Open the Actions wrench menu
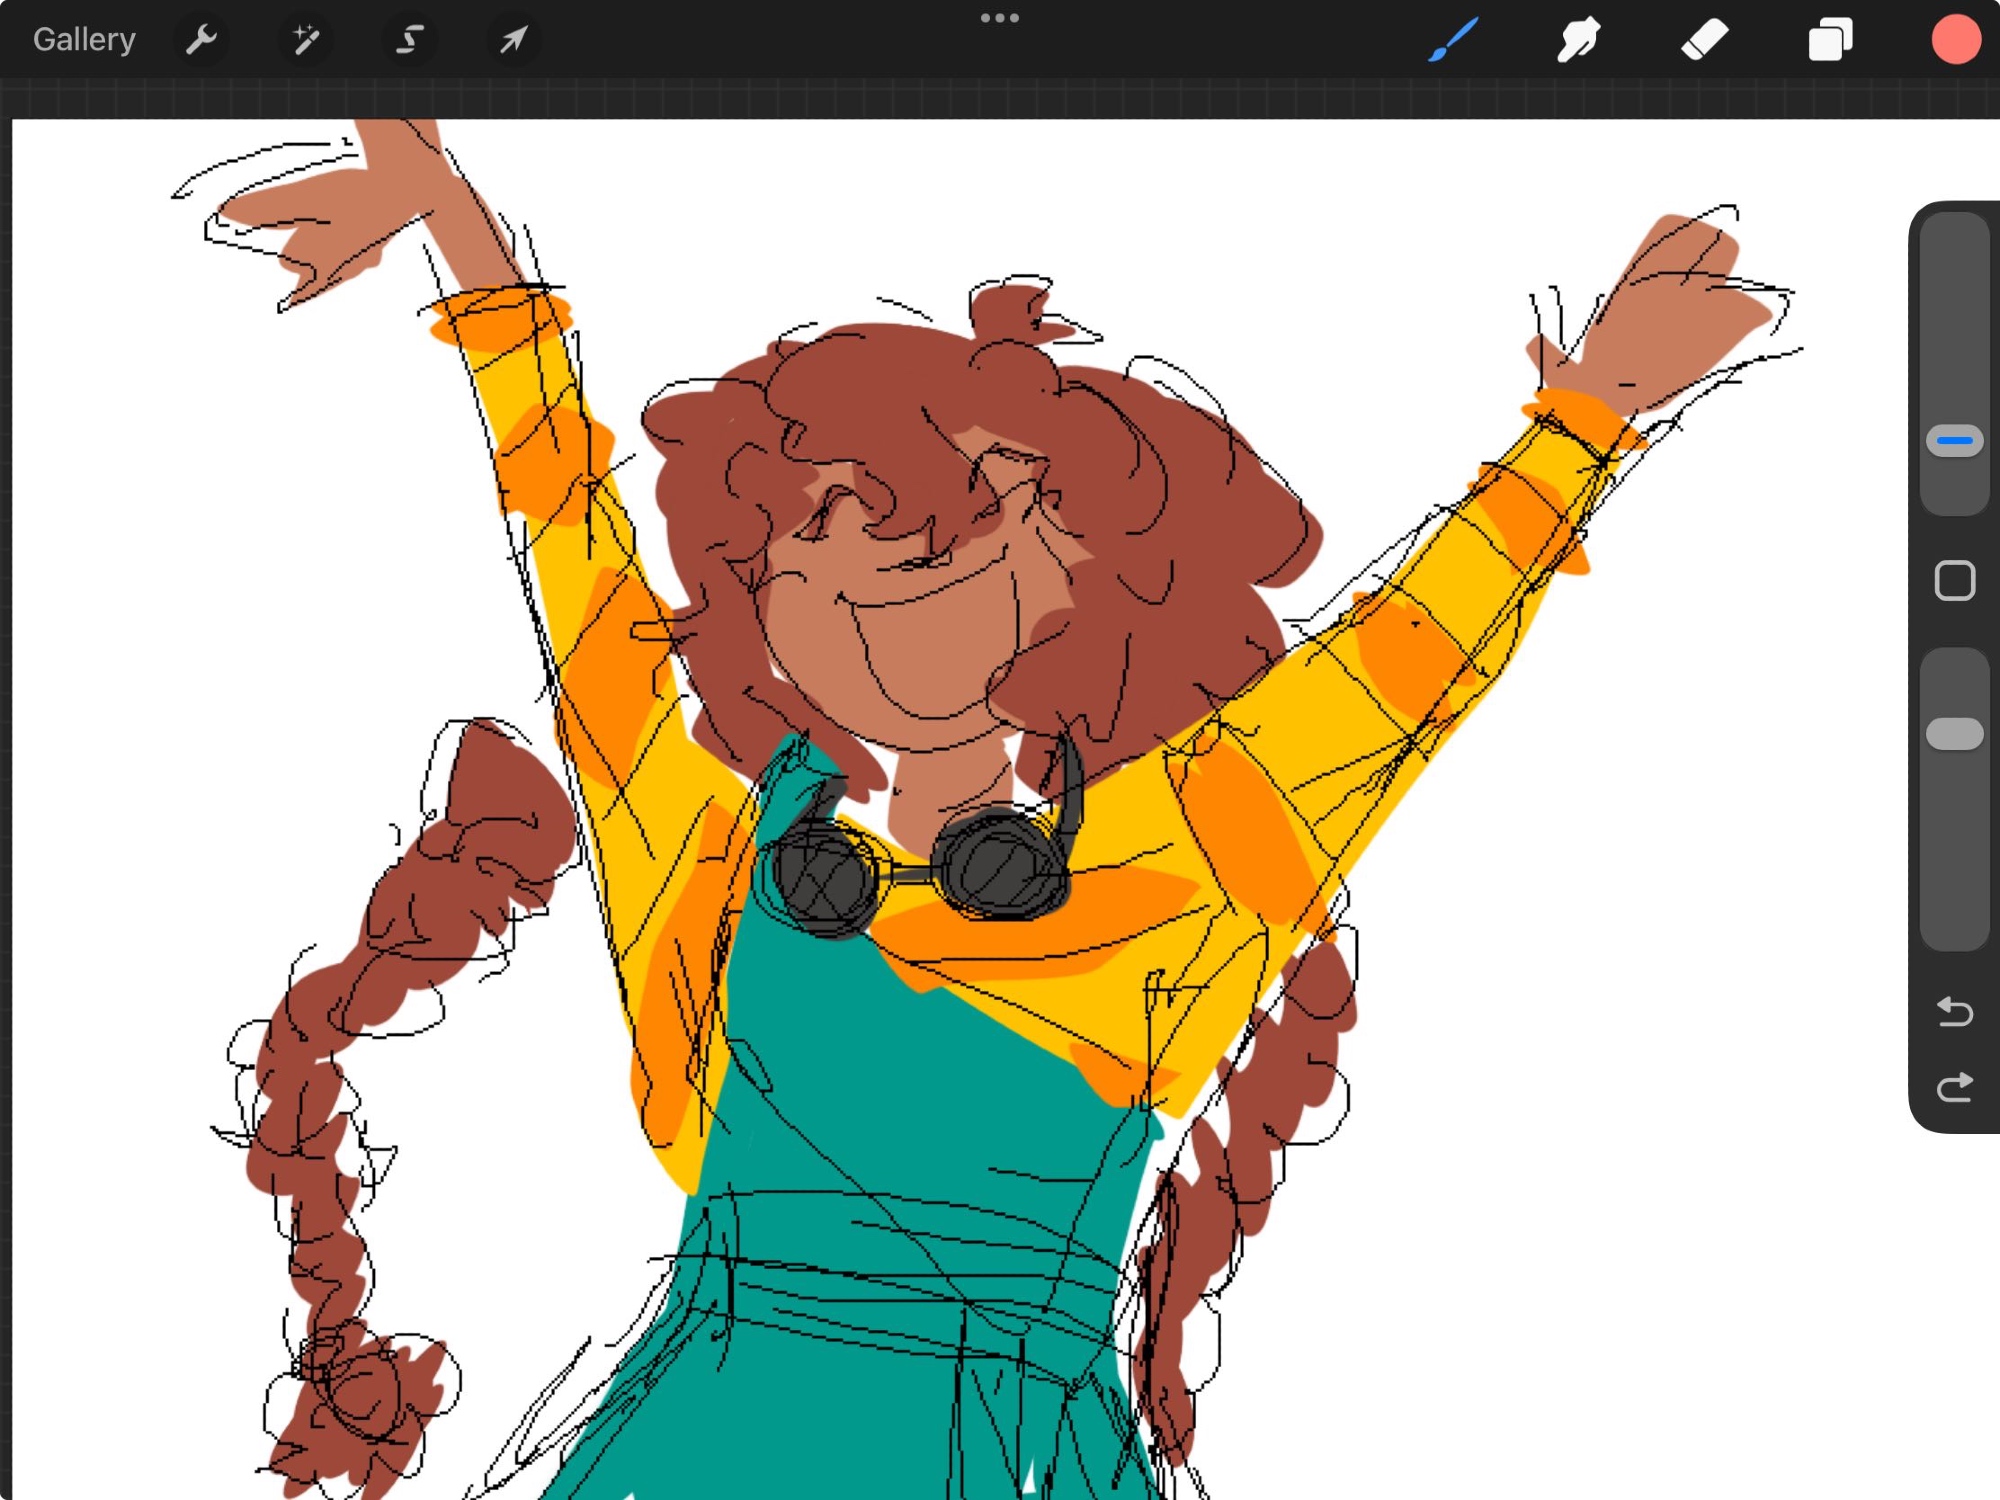Screen dimensions: 2000x1500 [201, 40]
